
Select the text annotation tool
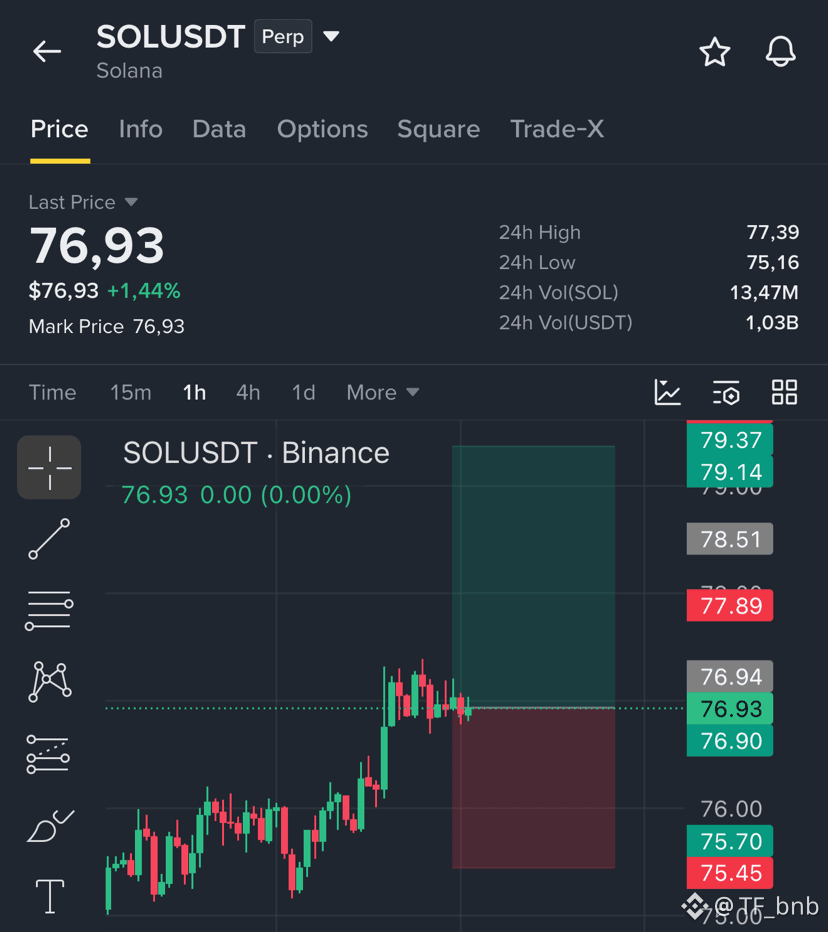point(50,896)
